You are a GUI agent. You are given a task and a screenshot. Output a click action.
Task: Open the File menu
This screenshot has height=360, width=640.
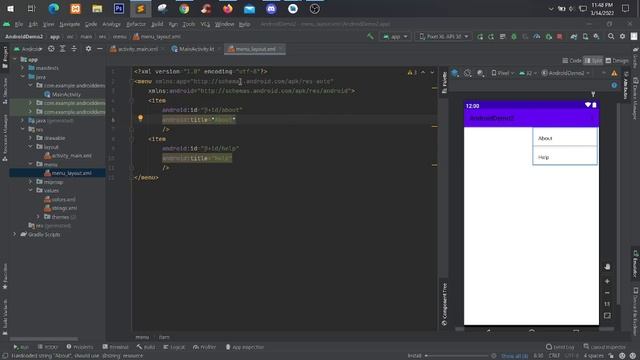(x=19, y=24)
